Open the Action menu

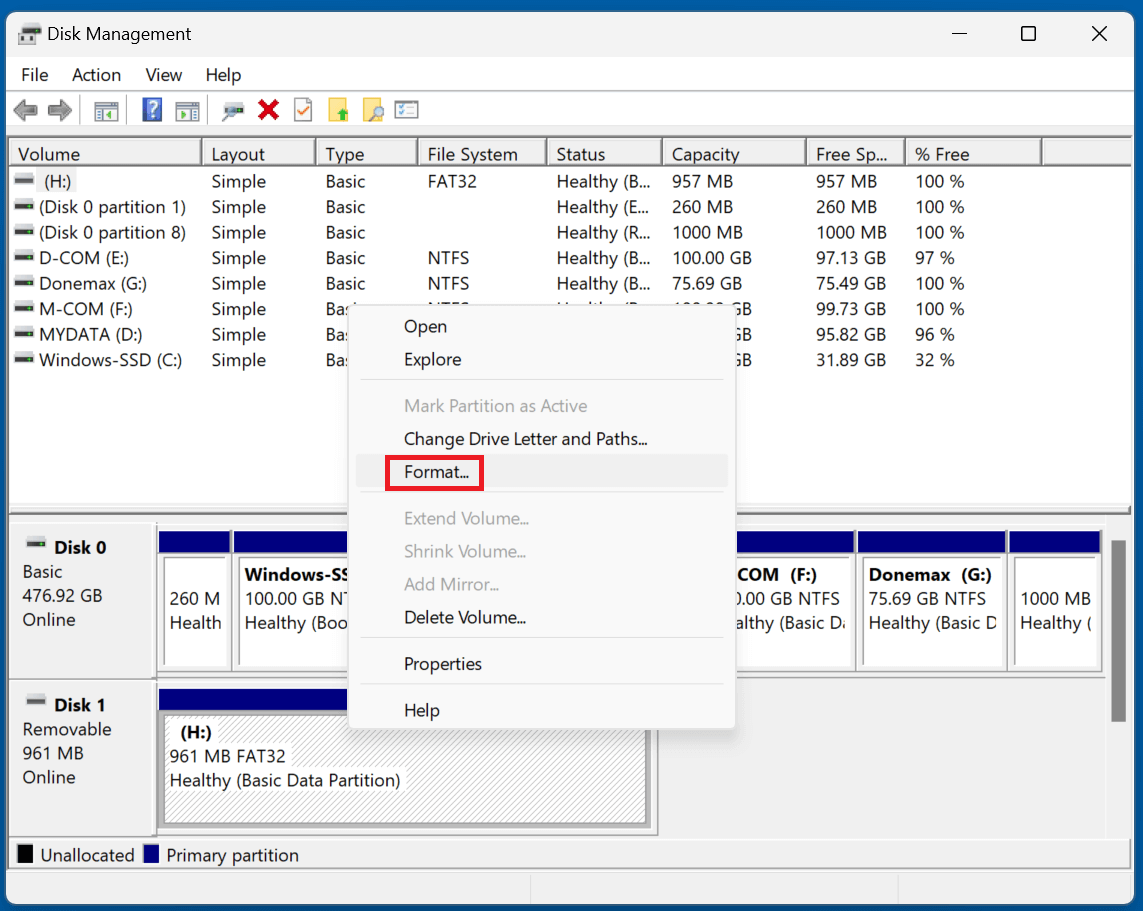coord(96,75)
